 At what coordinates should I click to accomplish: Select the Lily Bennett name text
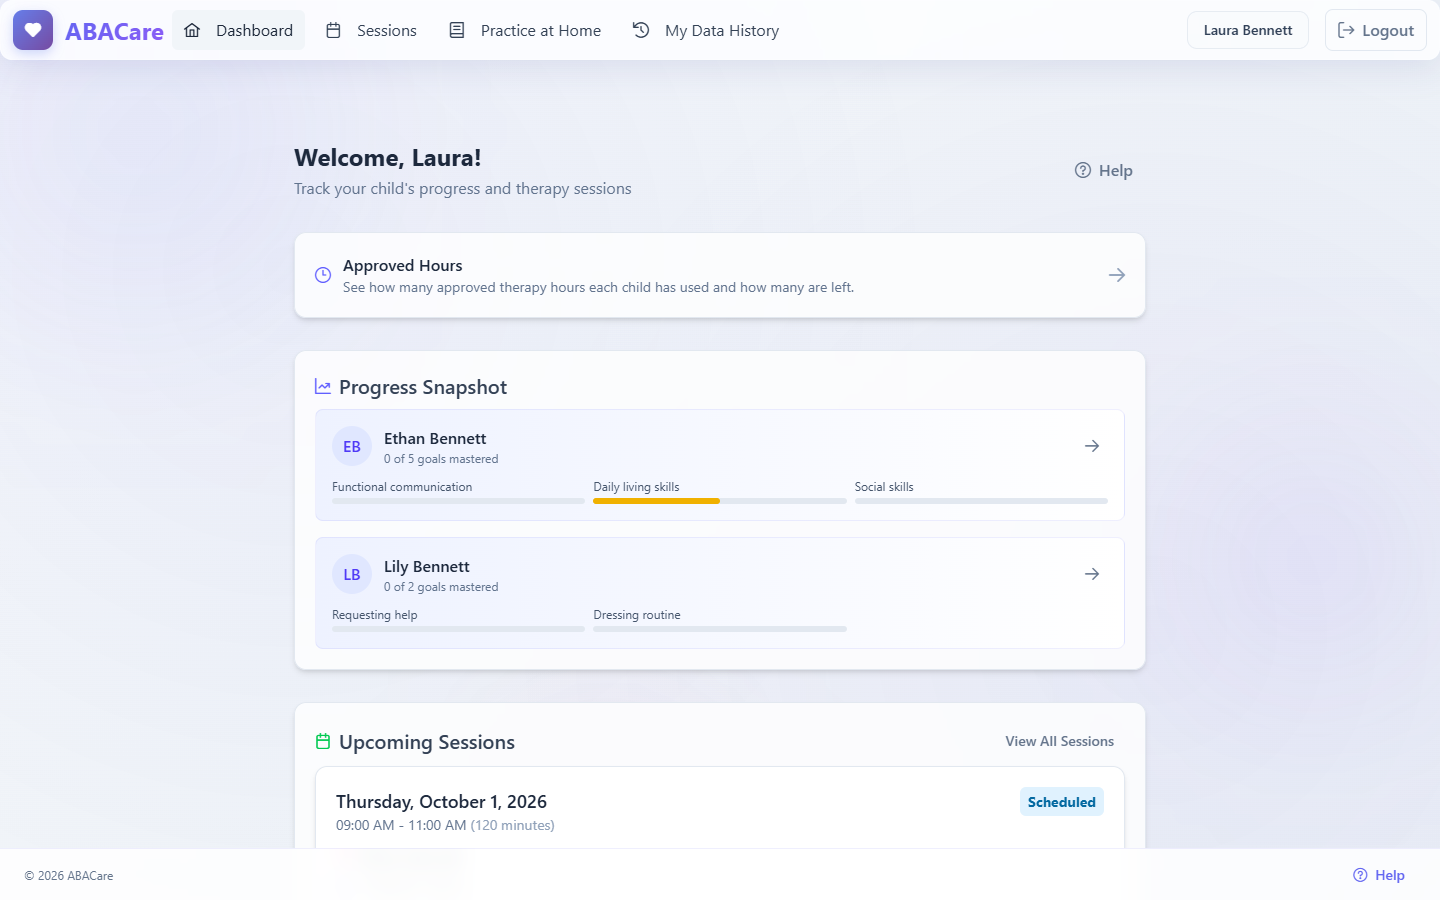point(427,567)
